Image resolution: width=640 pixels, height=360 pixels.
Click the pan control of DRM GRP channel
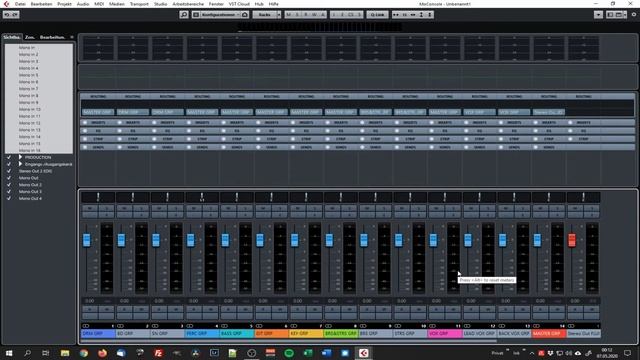[98, 197]
